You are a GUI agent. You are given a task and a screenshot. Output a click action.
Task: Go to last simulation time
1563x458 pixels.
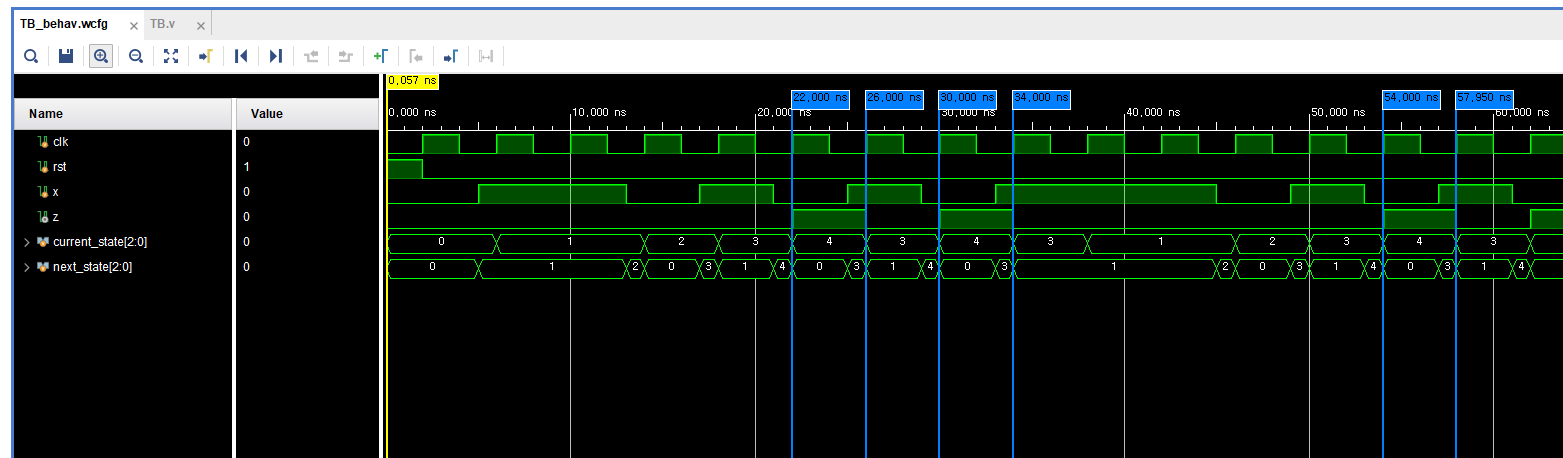click(x=276, y=56)
